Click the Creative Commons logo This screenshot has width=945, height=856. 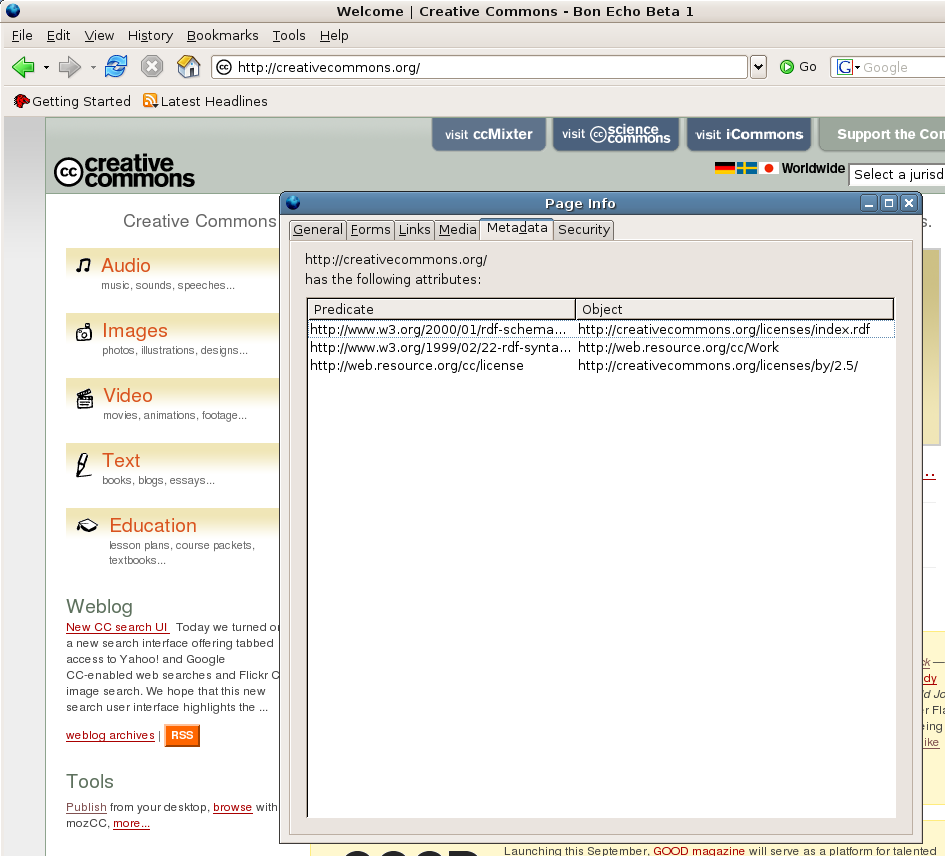(124, 171)
